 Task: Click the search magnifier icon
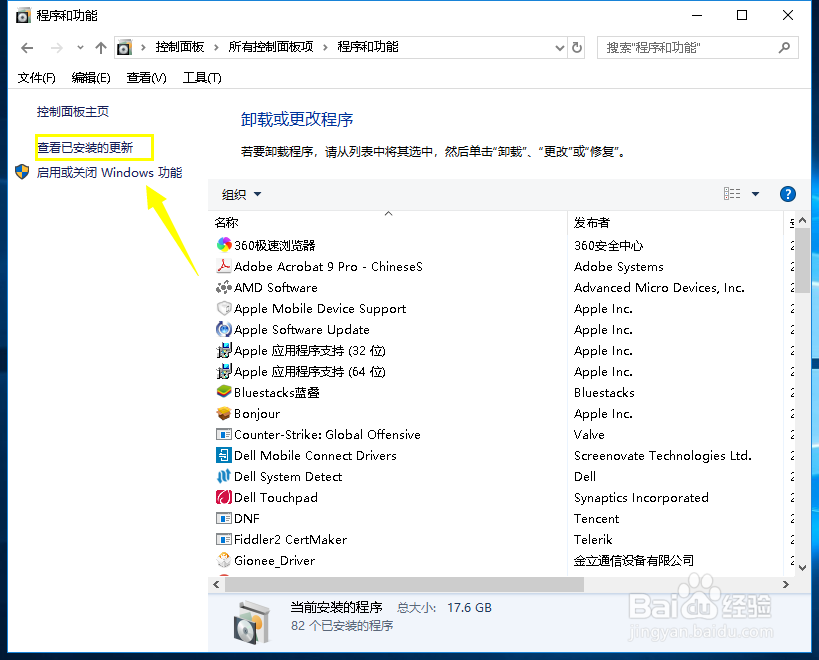pyautogui.click(x=784, y=48)
